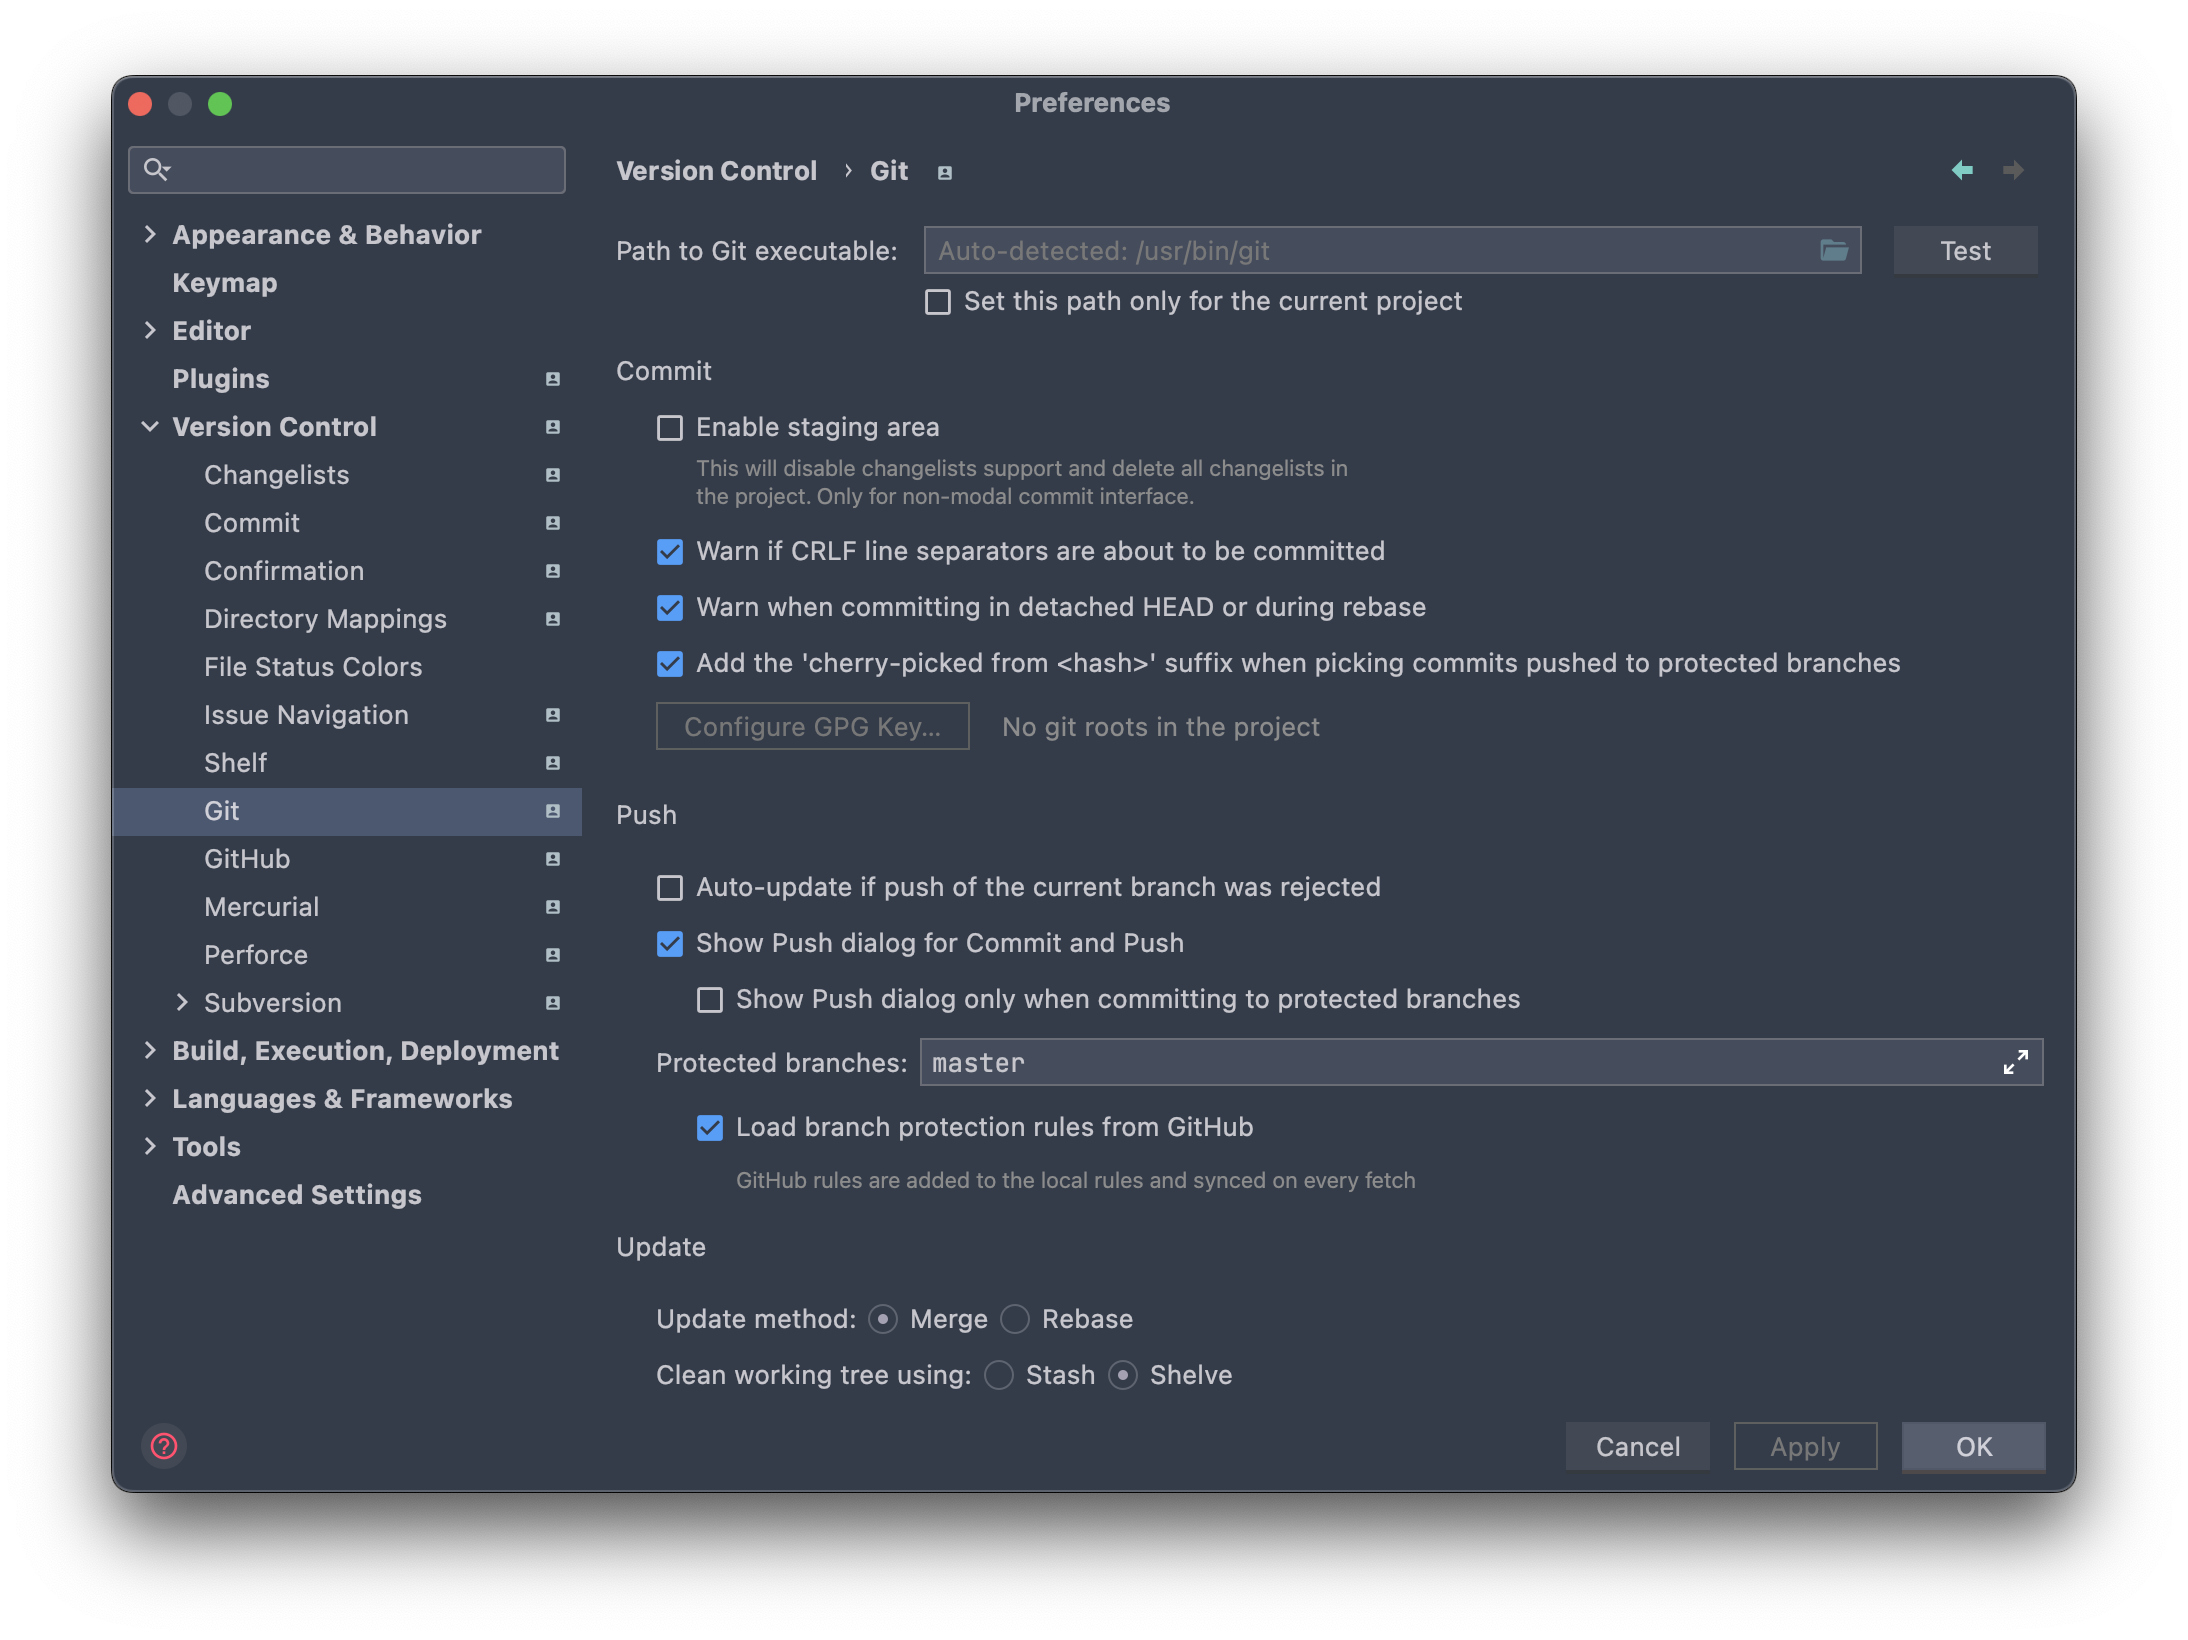The width and height of the screenshot is (2188, 1640).
Task: Expand the Subversion node
Action: coord(182,1002)
